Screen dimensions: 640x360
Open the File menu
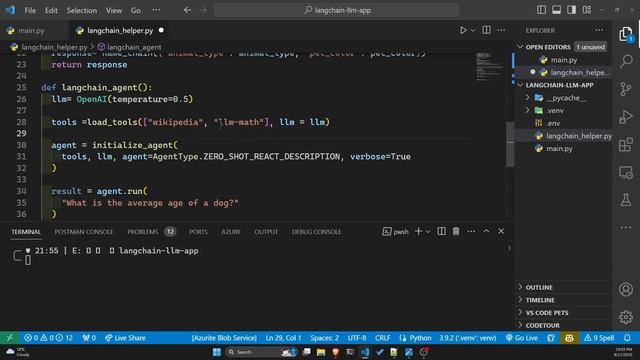30,11
